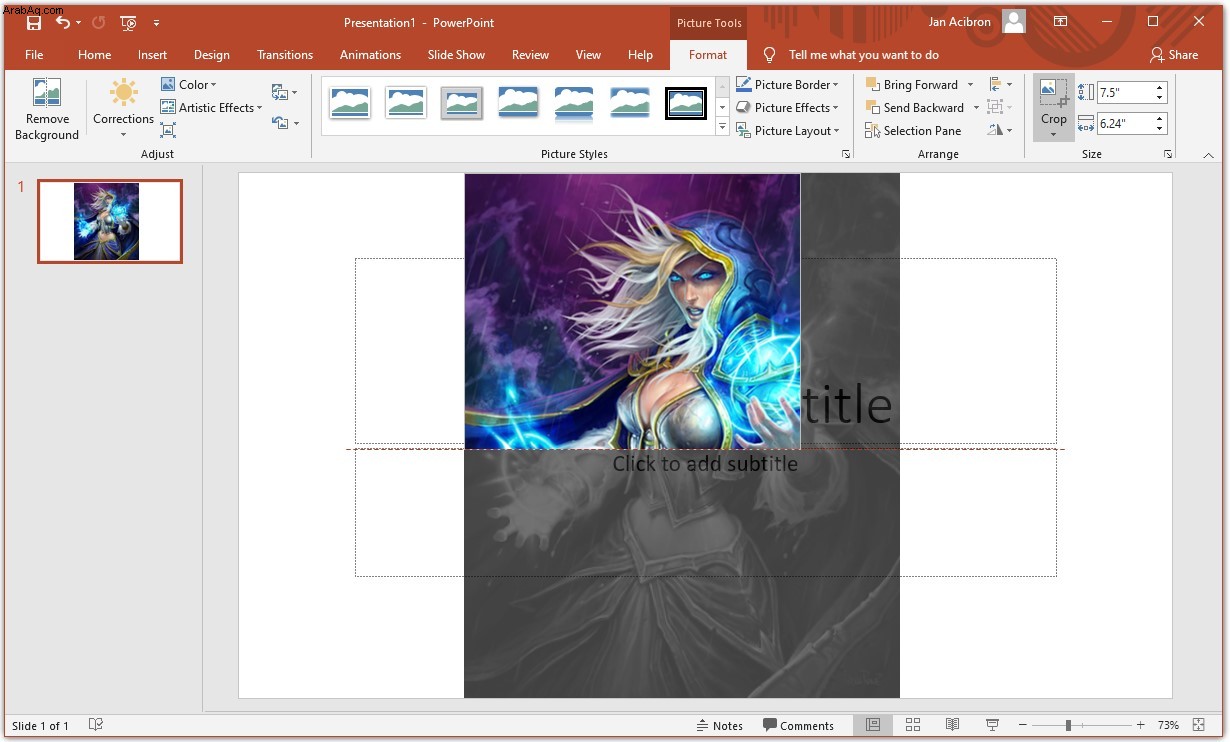Click the Redo button in title bar
The height and width of the screenshot is (742, 1230).
point(98,22)
